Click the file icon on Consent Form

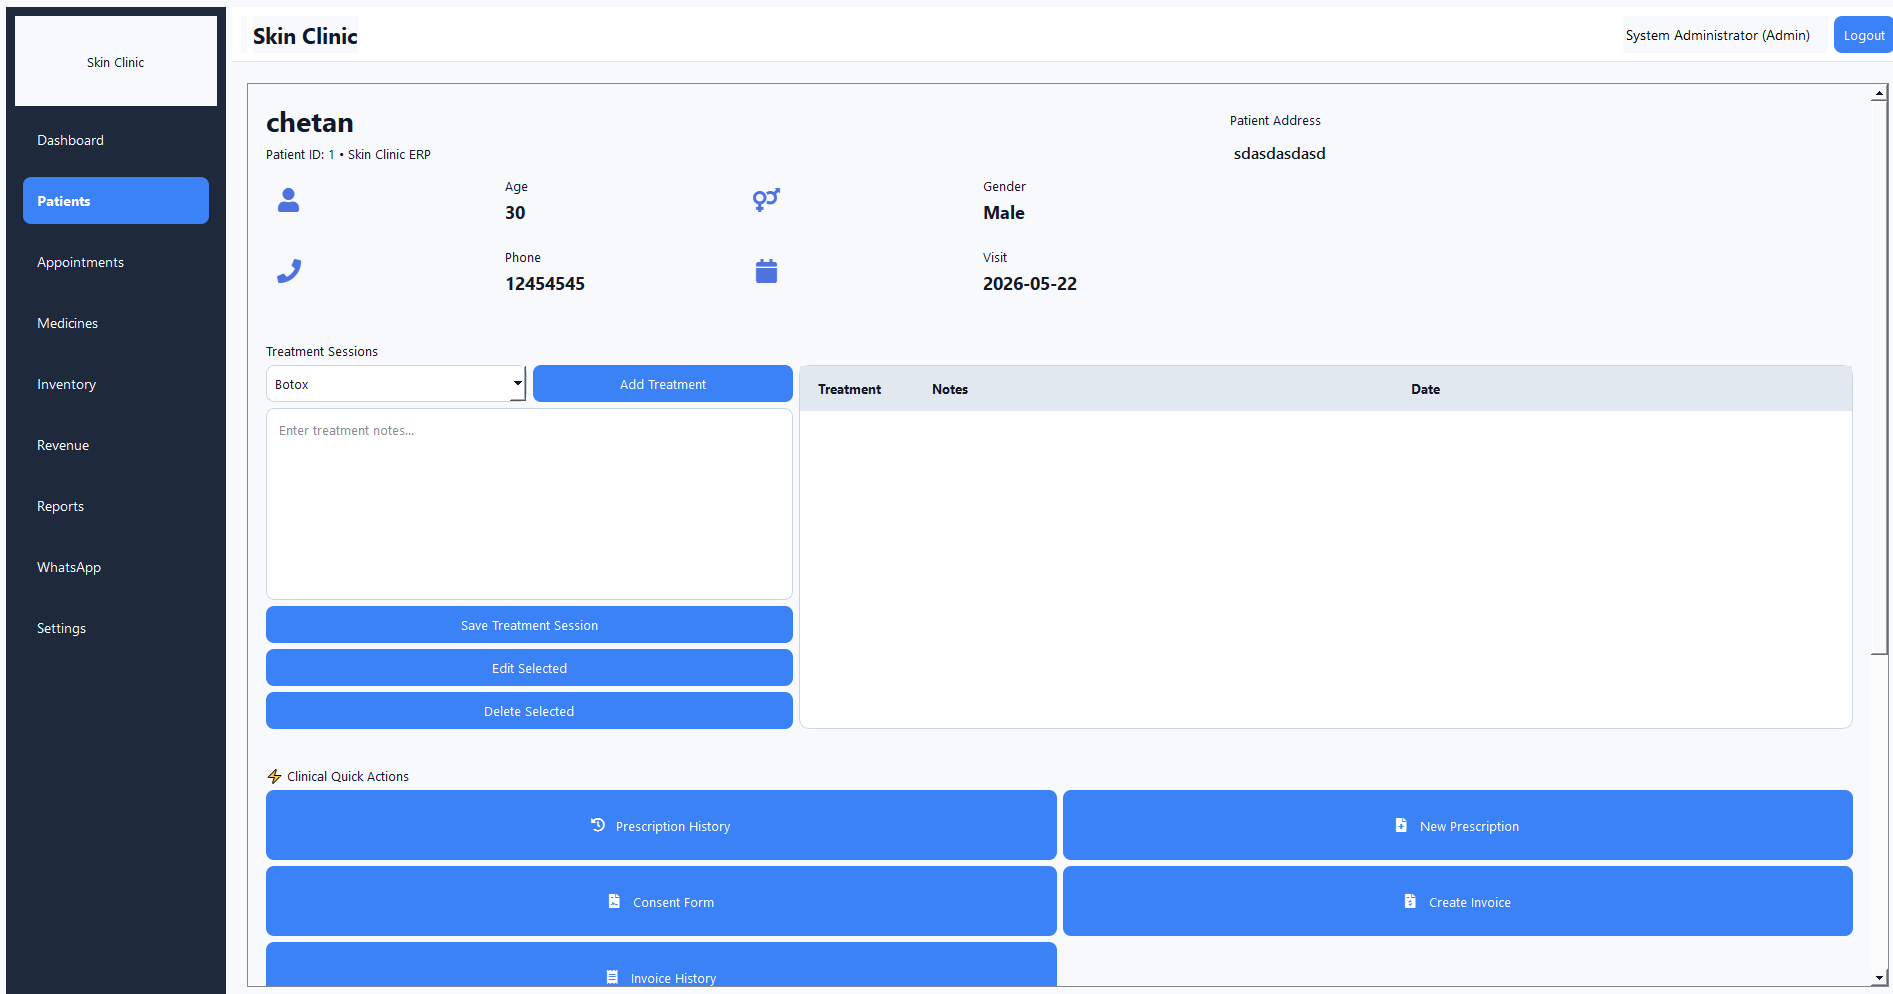pyautogui.click(x=614, y=901)
